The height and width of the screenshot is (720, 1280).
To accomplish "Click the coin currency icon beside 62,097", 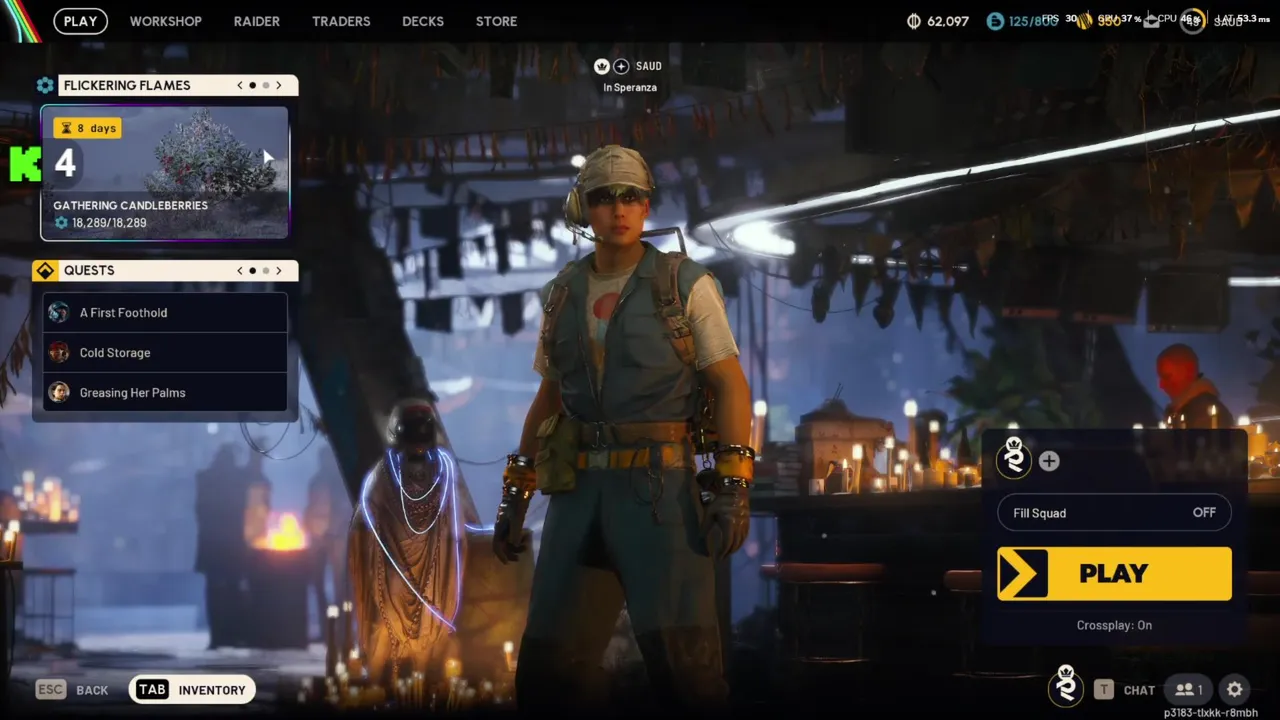I will [913, 21].
